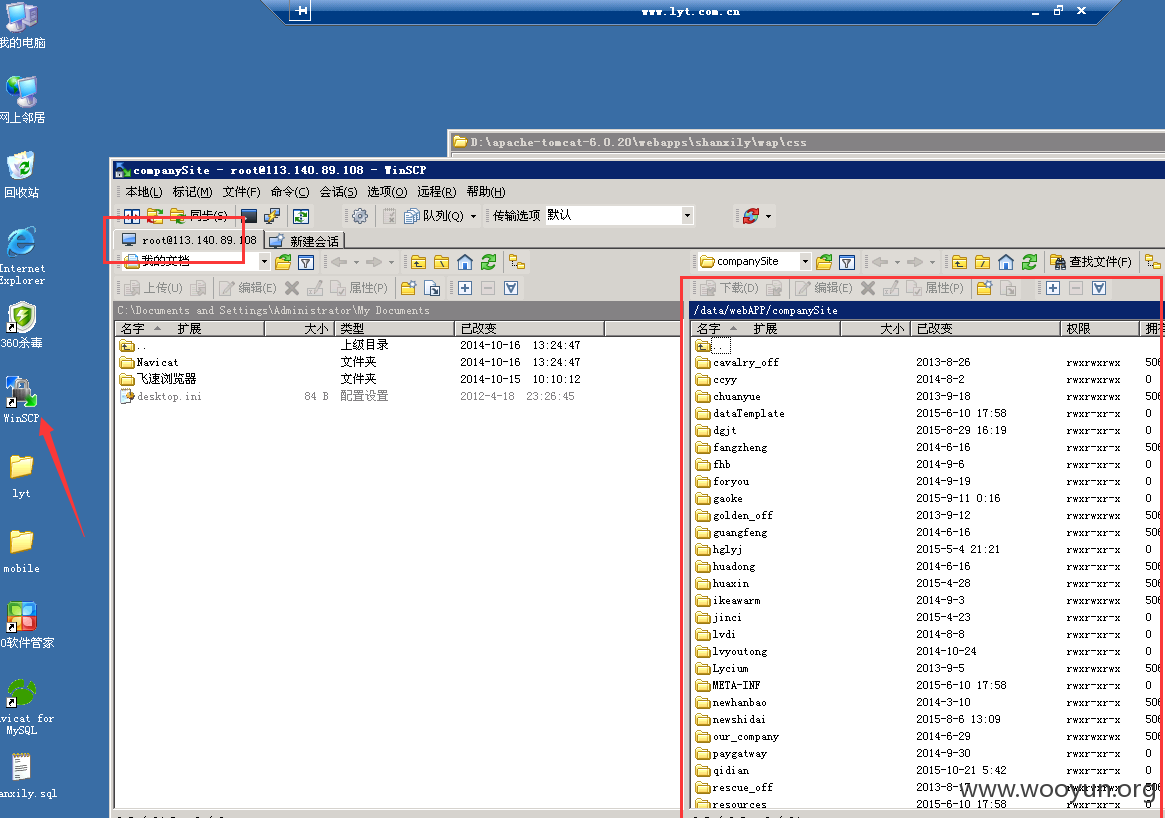Open the 命令(C) menu
This screenshot has height=818, width=1165.
290,192
